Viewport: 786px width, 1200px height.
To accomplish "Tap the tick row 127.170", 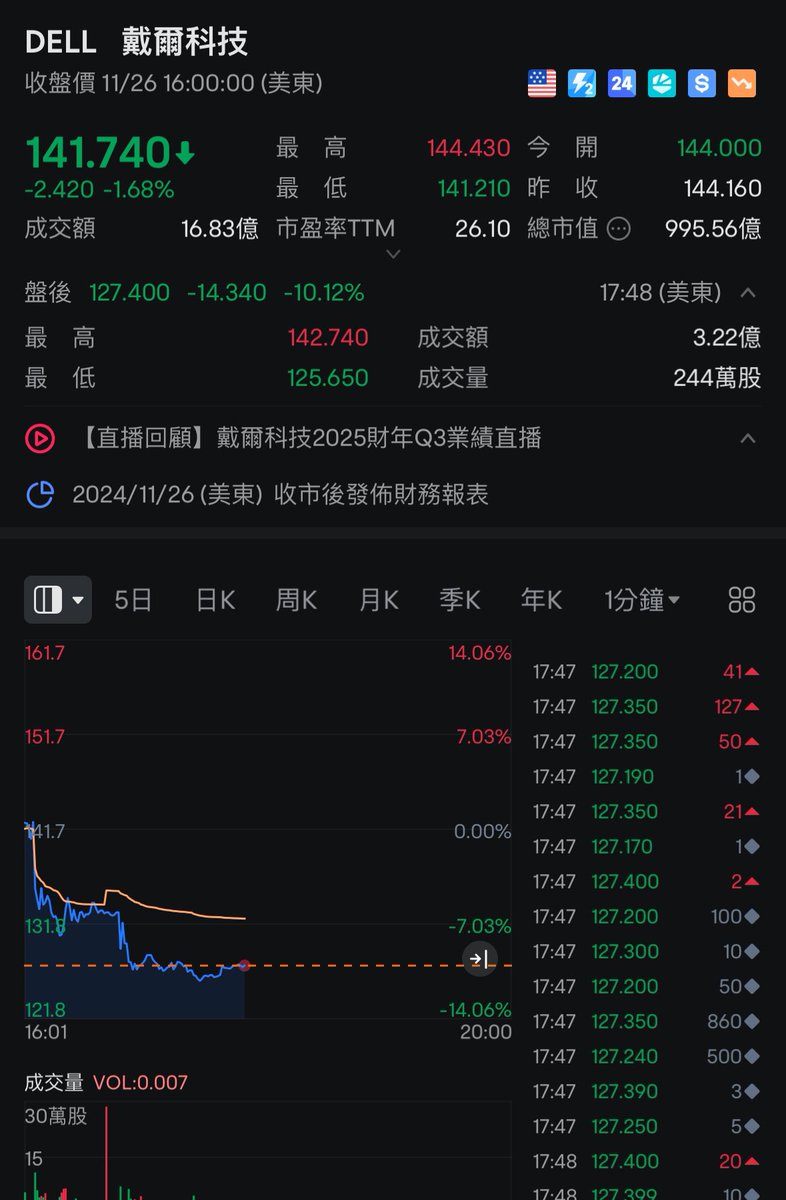I will (646, 846).
